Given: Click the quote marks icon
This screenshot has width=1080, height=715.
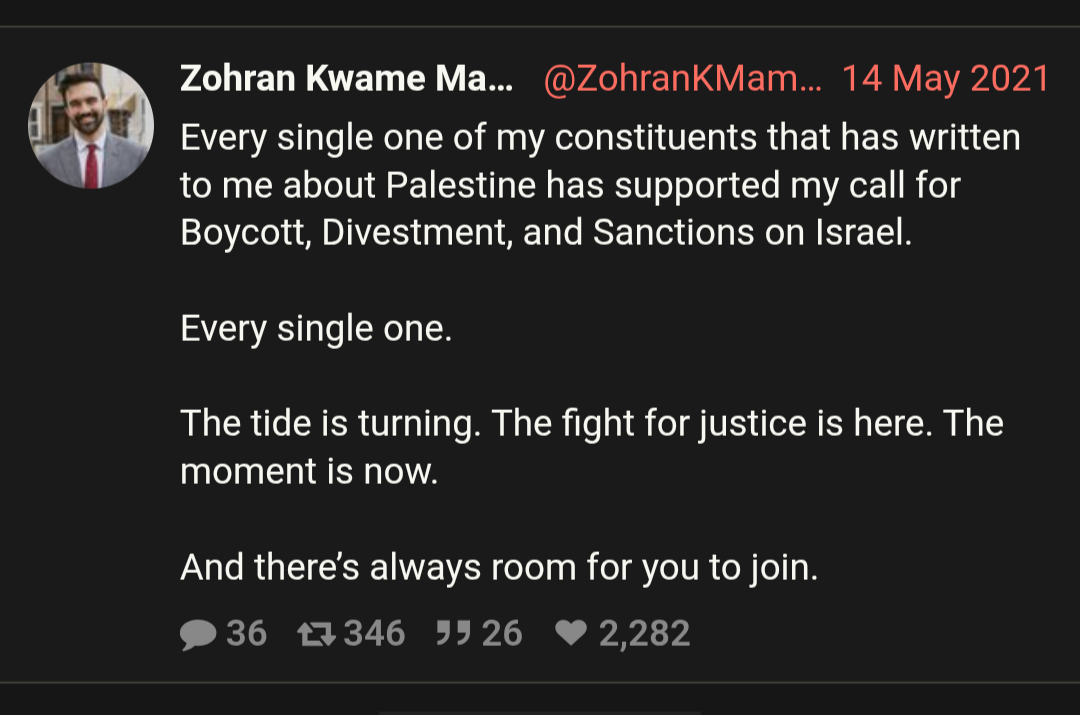Looking at the screenshot, I should (x=453, y=633).
